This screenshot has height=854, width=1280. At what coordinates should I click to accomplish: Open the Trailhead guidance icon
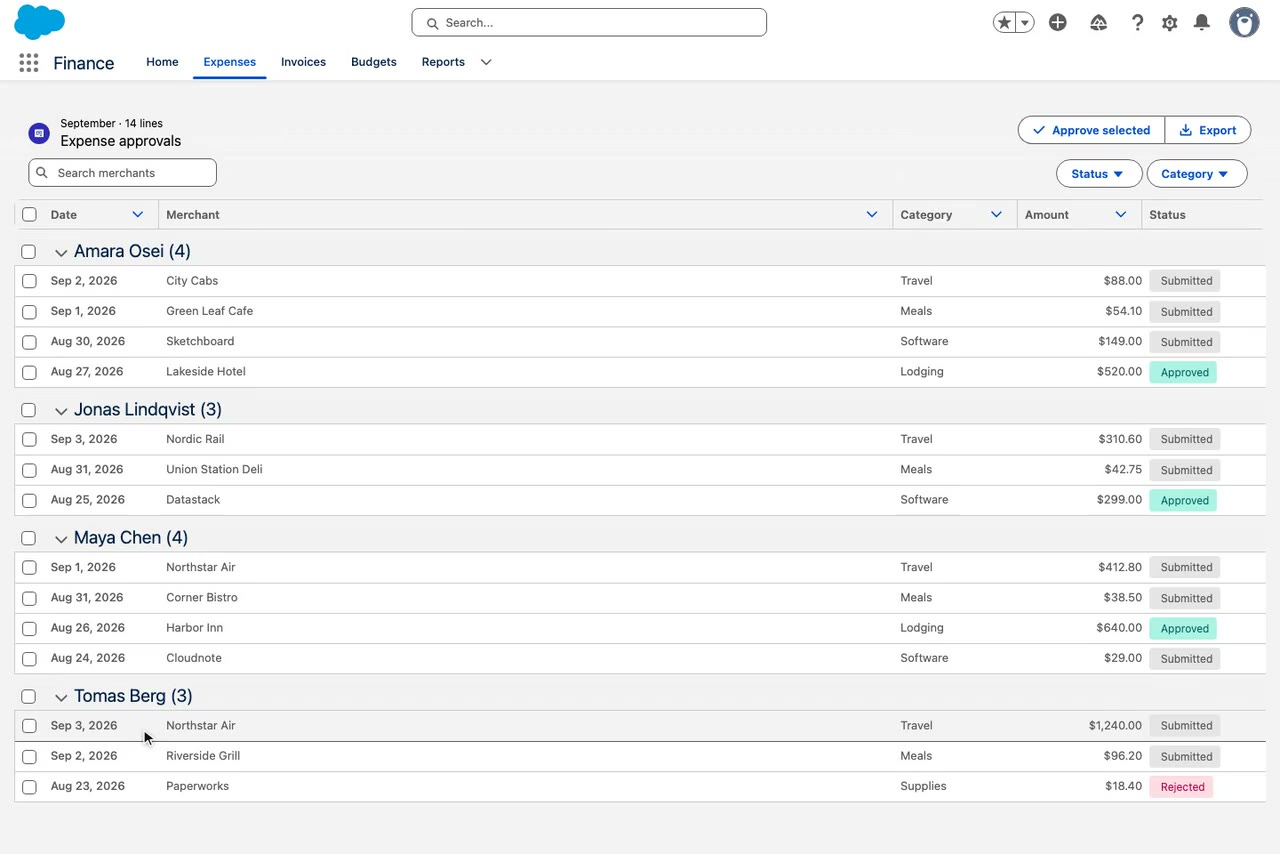point(1098,23)
